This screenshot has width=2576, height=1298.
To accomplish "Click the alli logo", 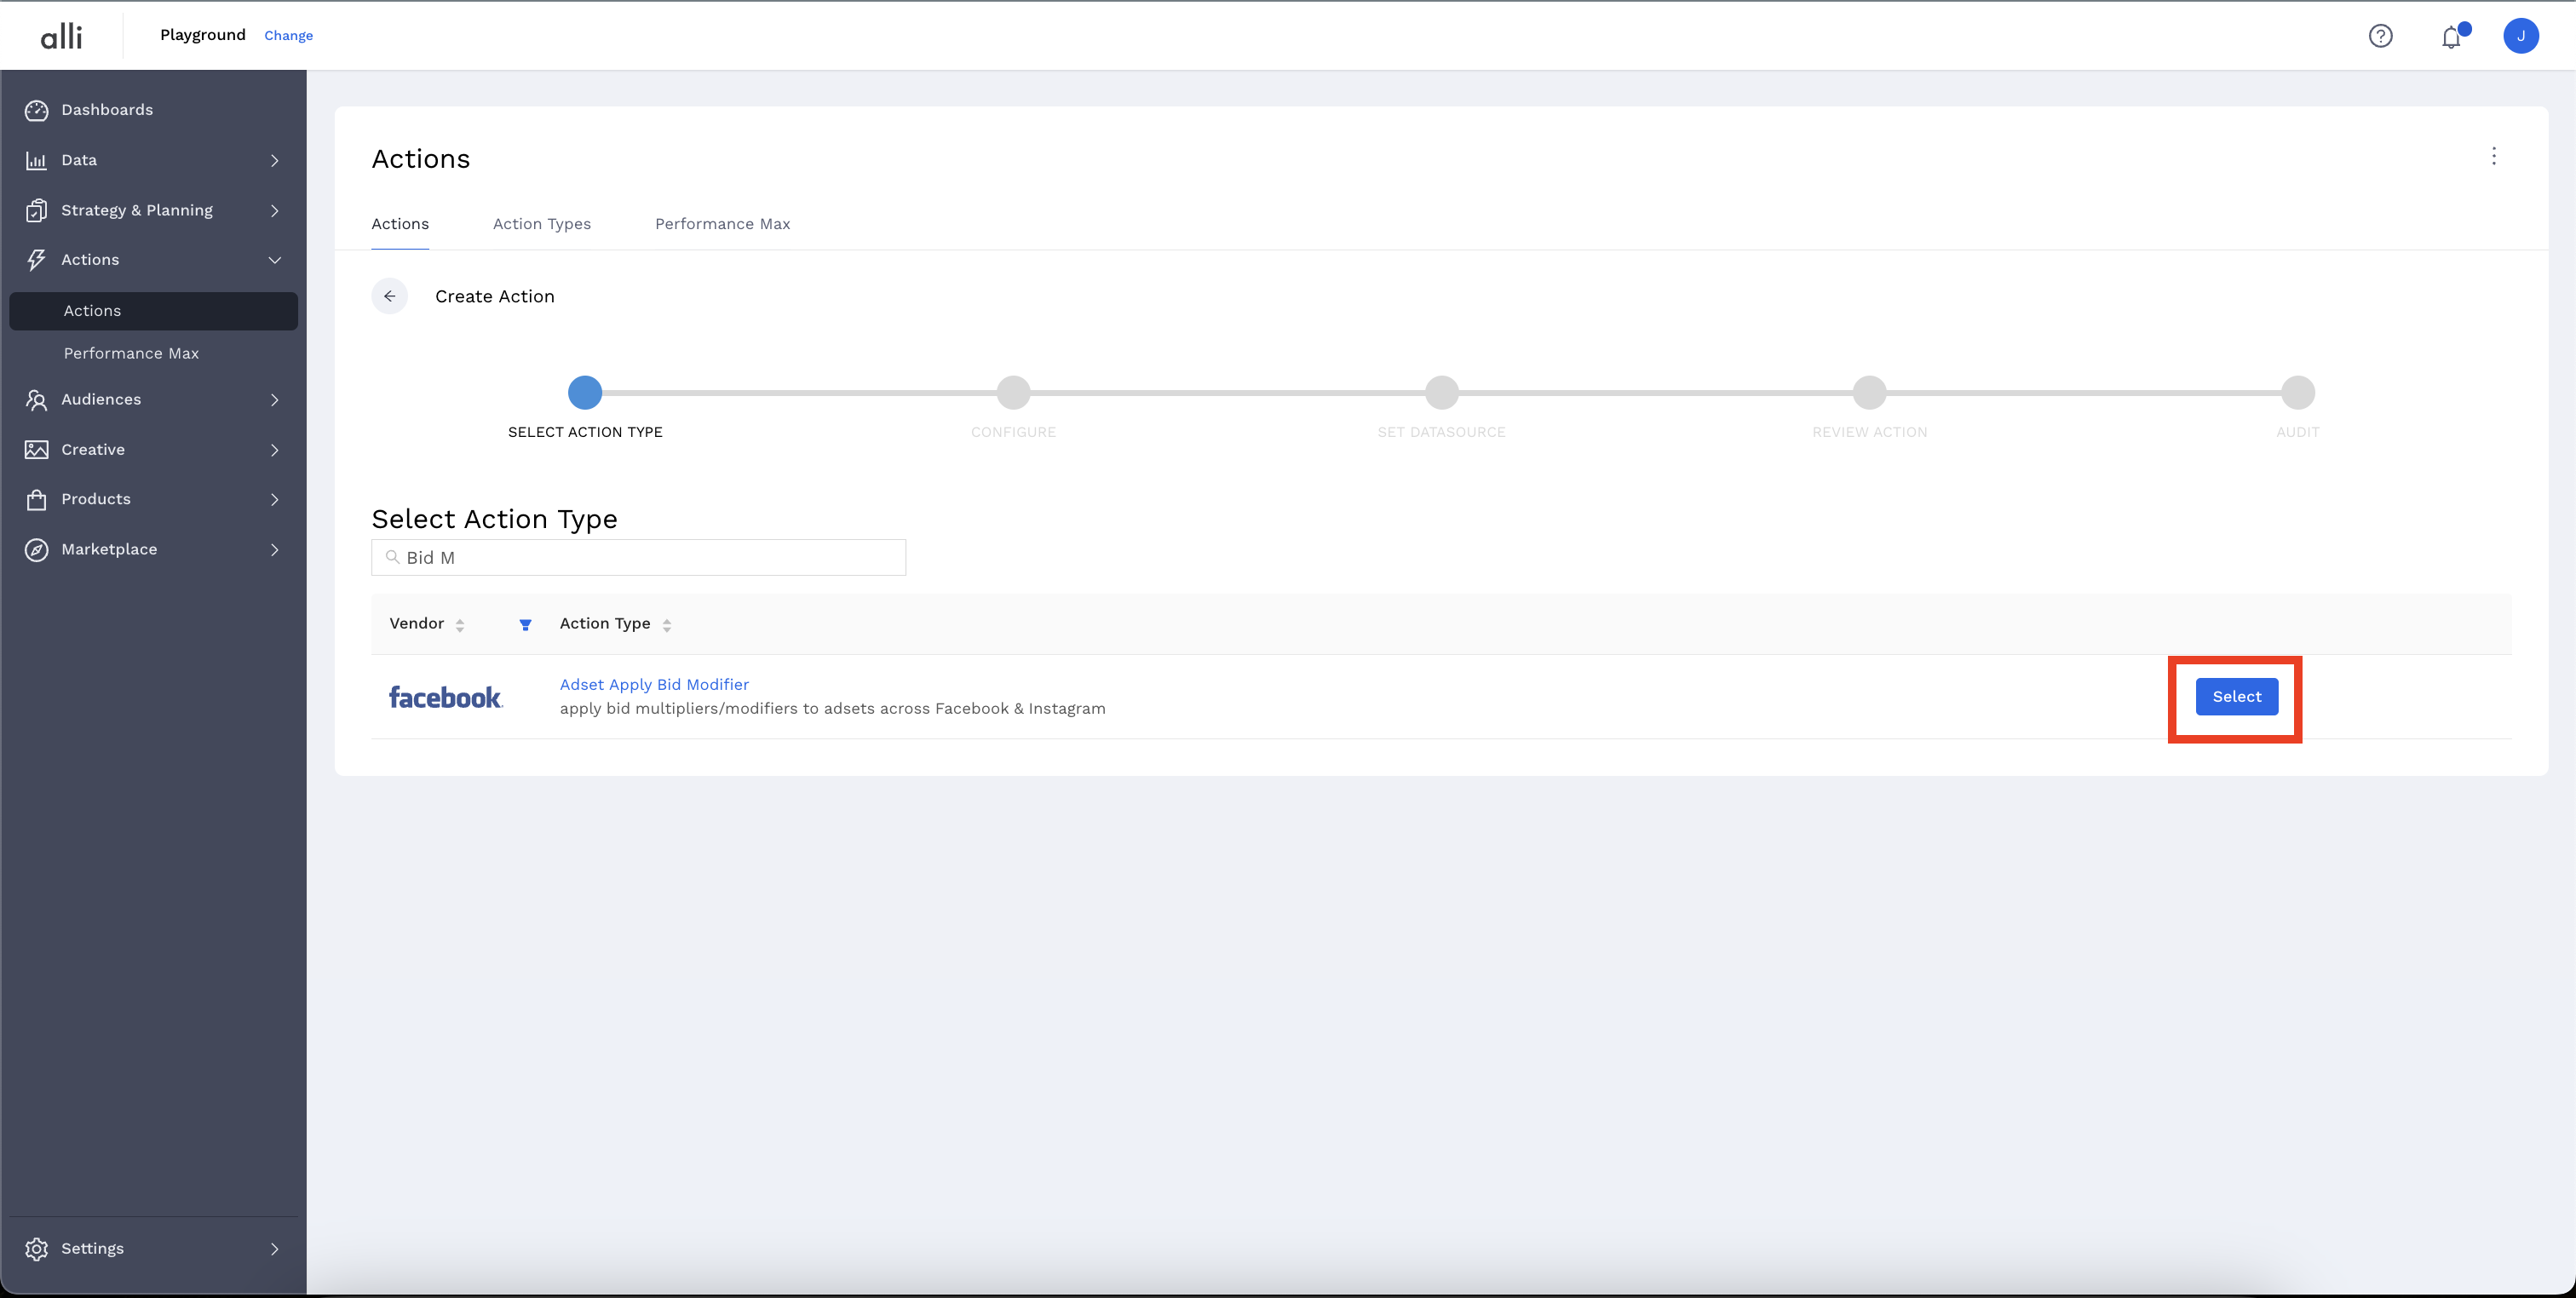I will point(61,36).
